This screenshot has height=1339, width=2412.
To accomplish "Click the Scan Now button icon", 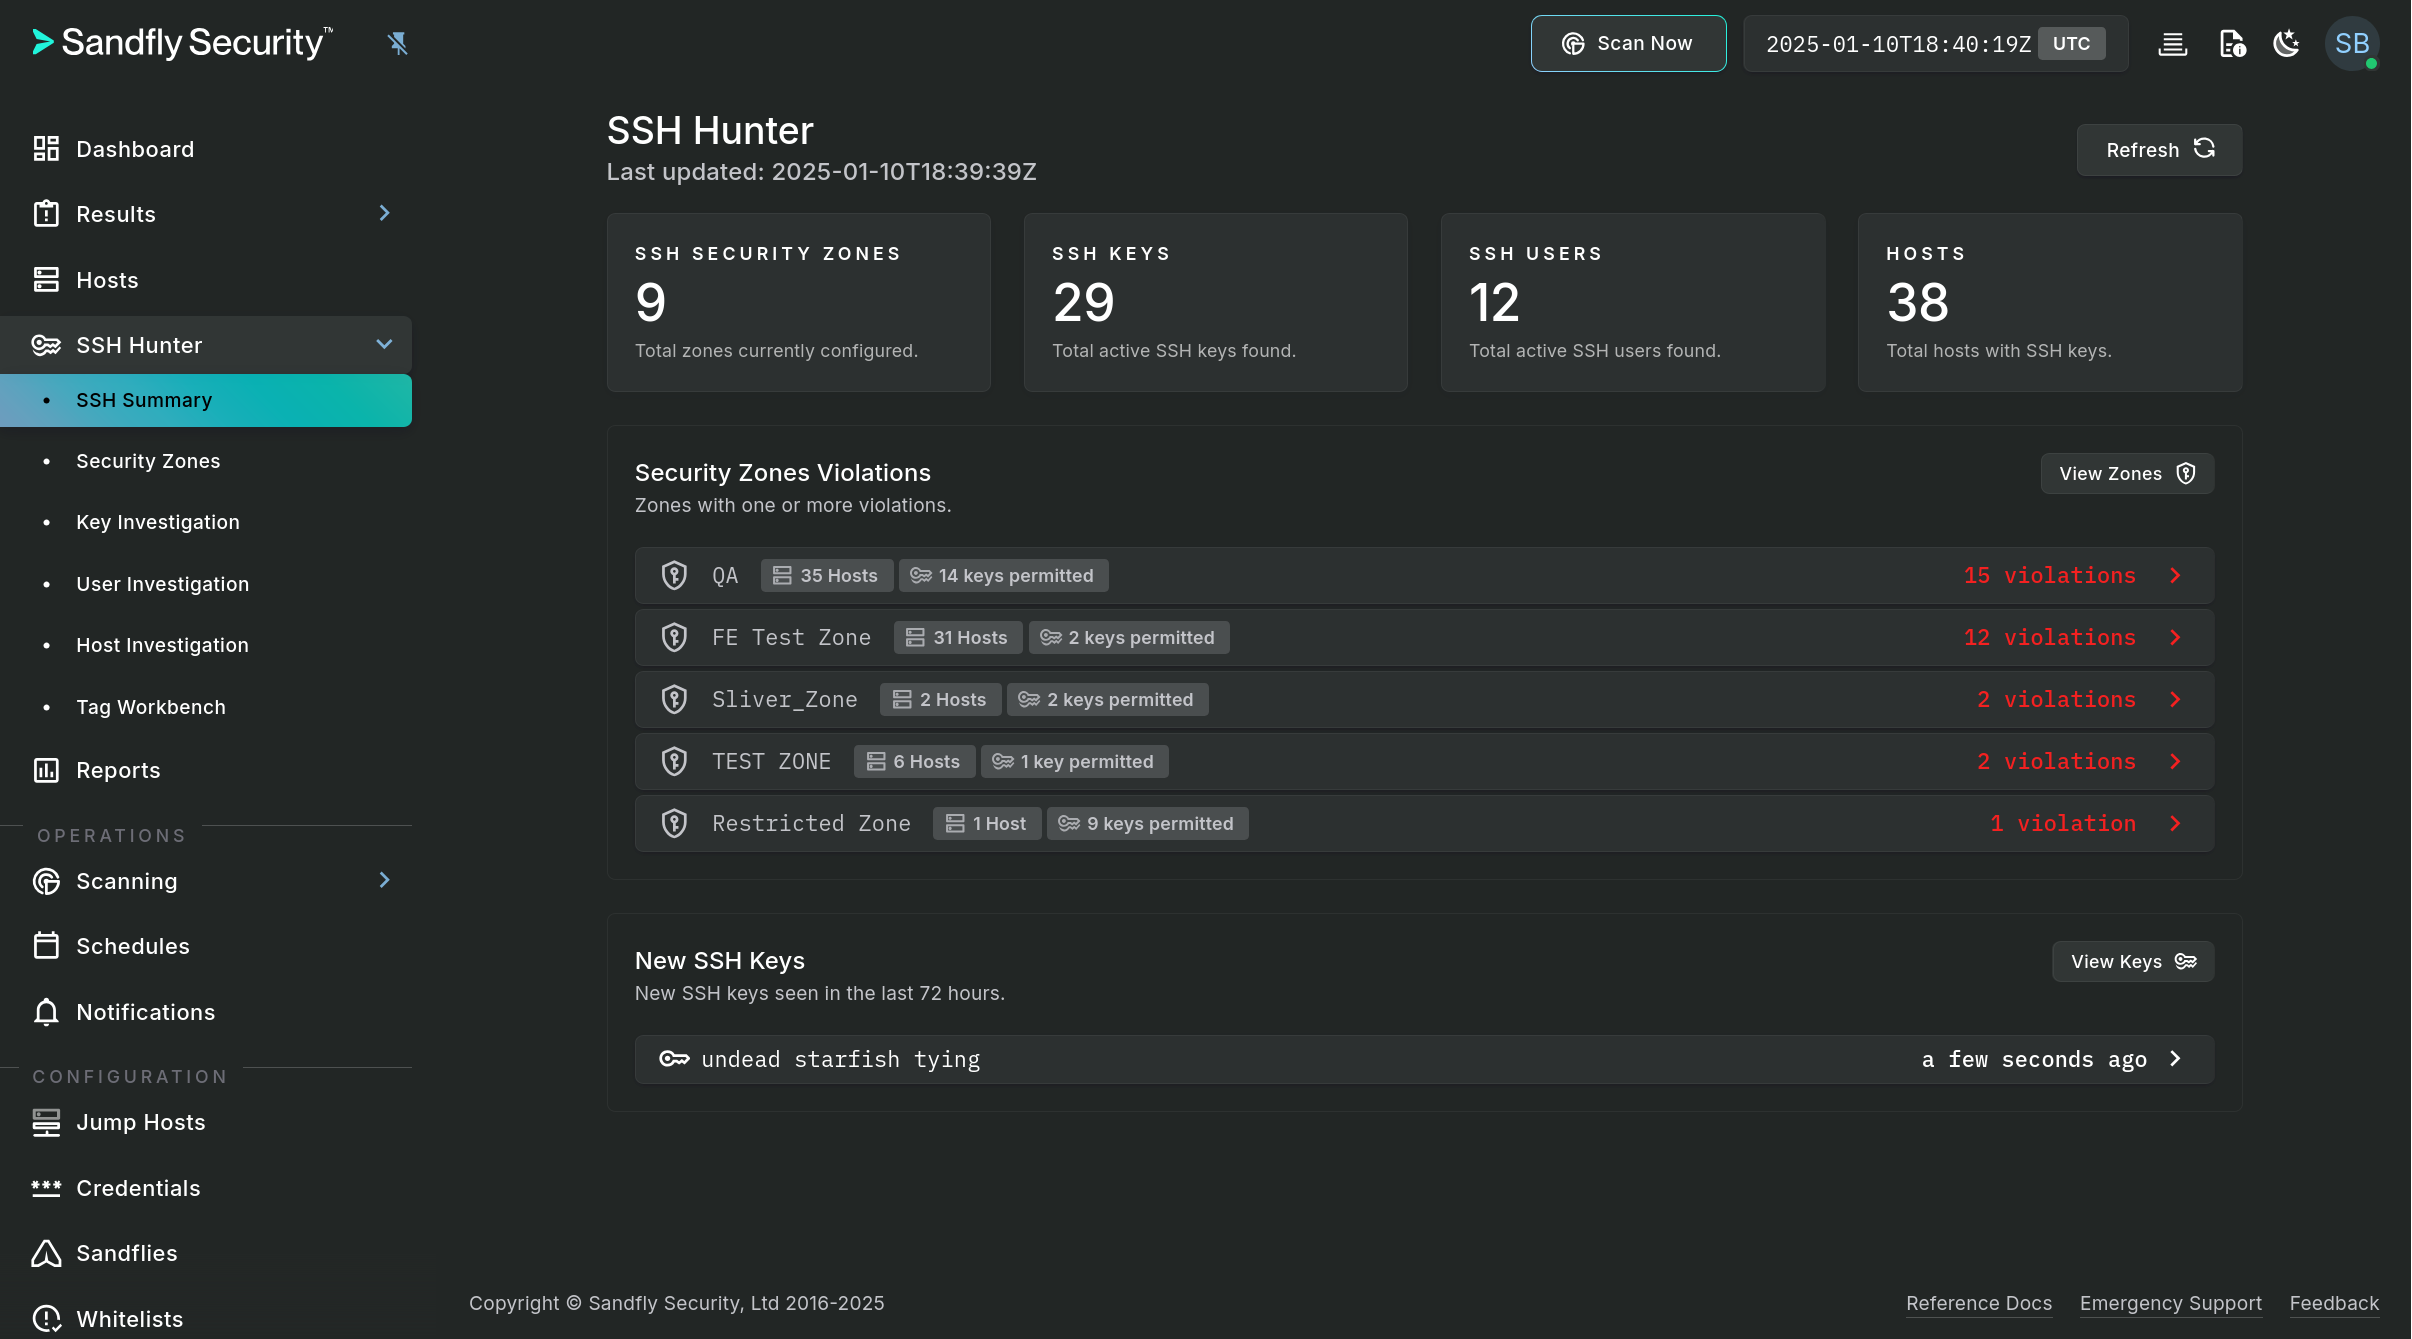I will tap(1571, 43).
